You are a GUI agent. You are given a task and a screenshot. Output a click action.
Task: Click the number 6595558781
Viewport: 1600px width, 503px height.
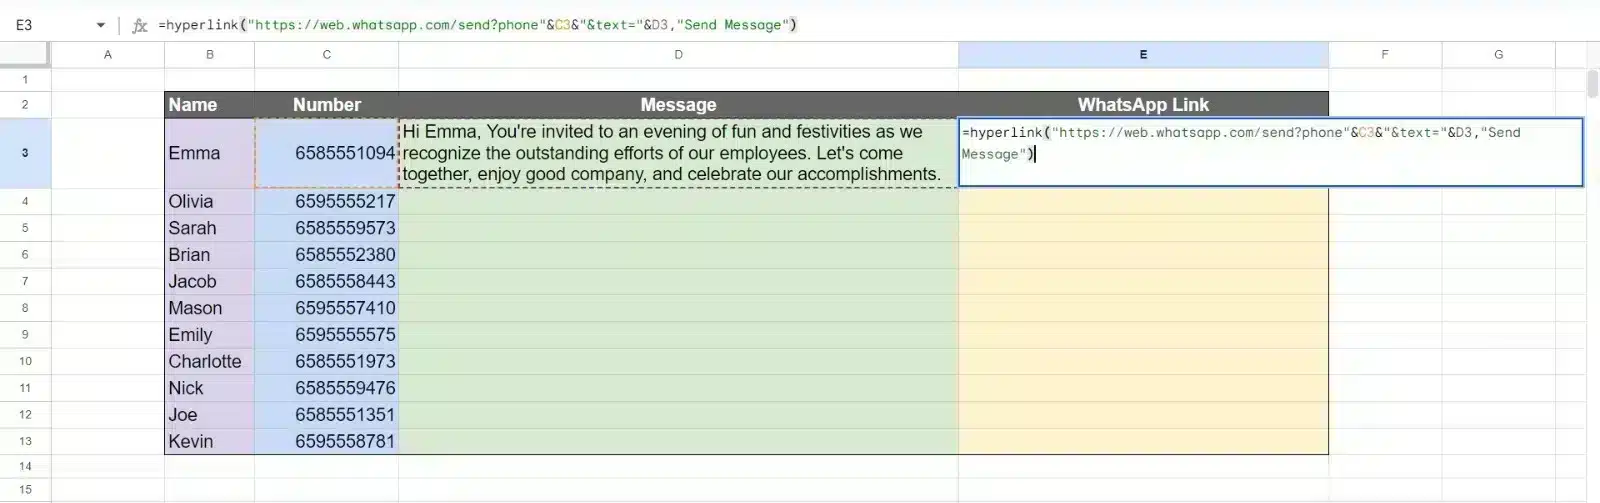coord(345,441)
